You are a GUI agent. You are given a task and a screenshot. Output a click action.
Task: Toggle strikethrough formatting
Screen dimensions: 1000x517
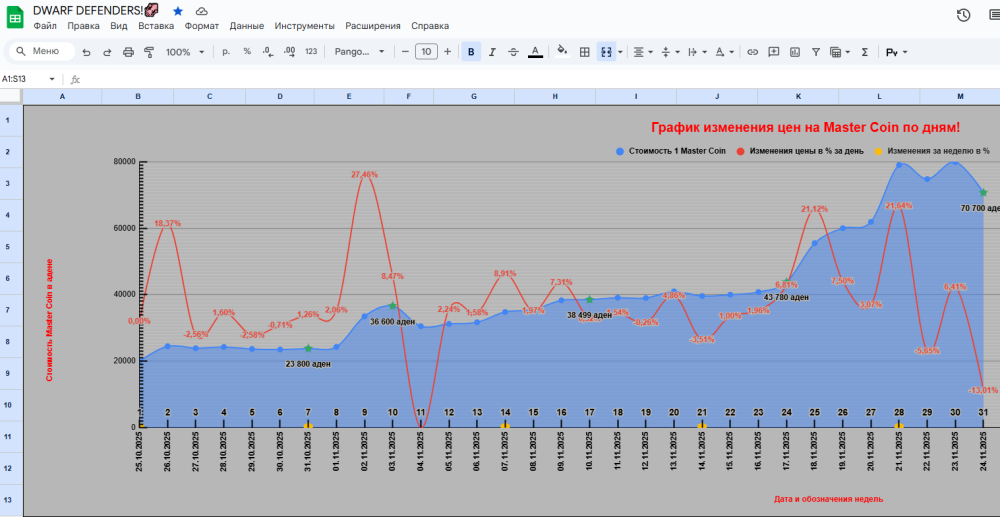(513, 52)
